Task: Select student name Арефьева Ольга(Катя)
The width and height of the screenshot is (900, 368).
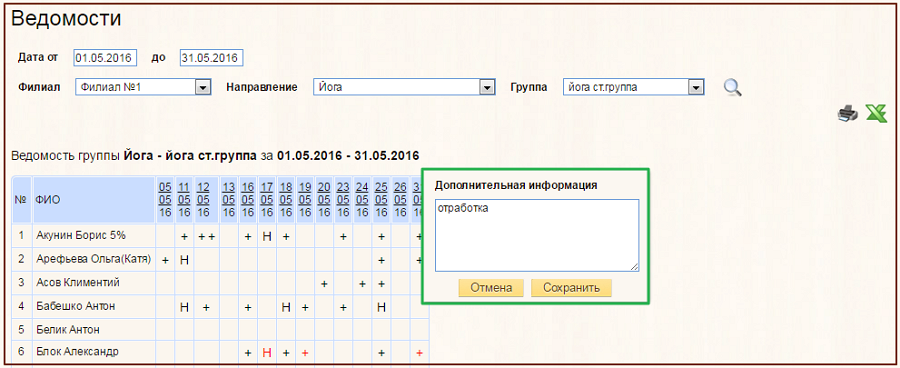Action: click(x=94, y=259)
